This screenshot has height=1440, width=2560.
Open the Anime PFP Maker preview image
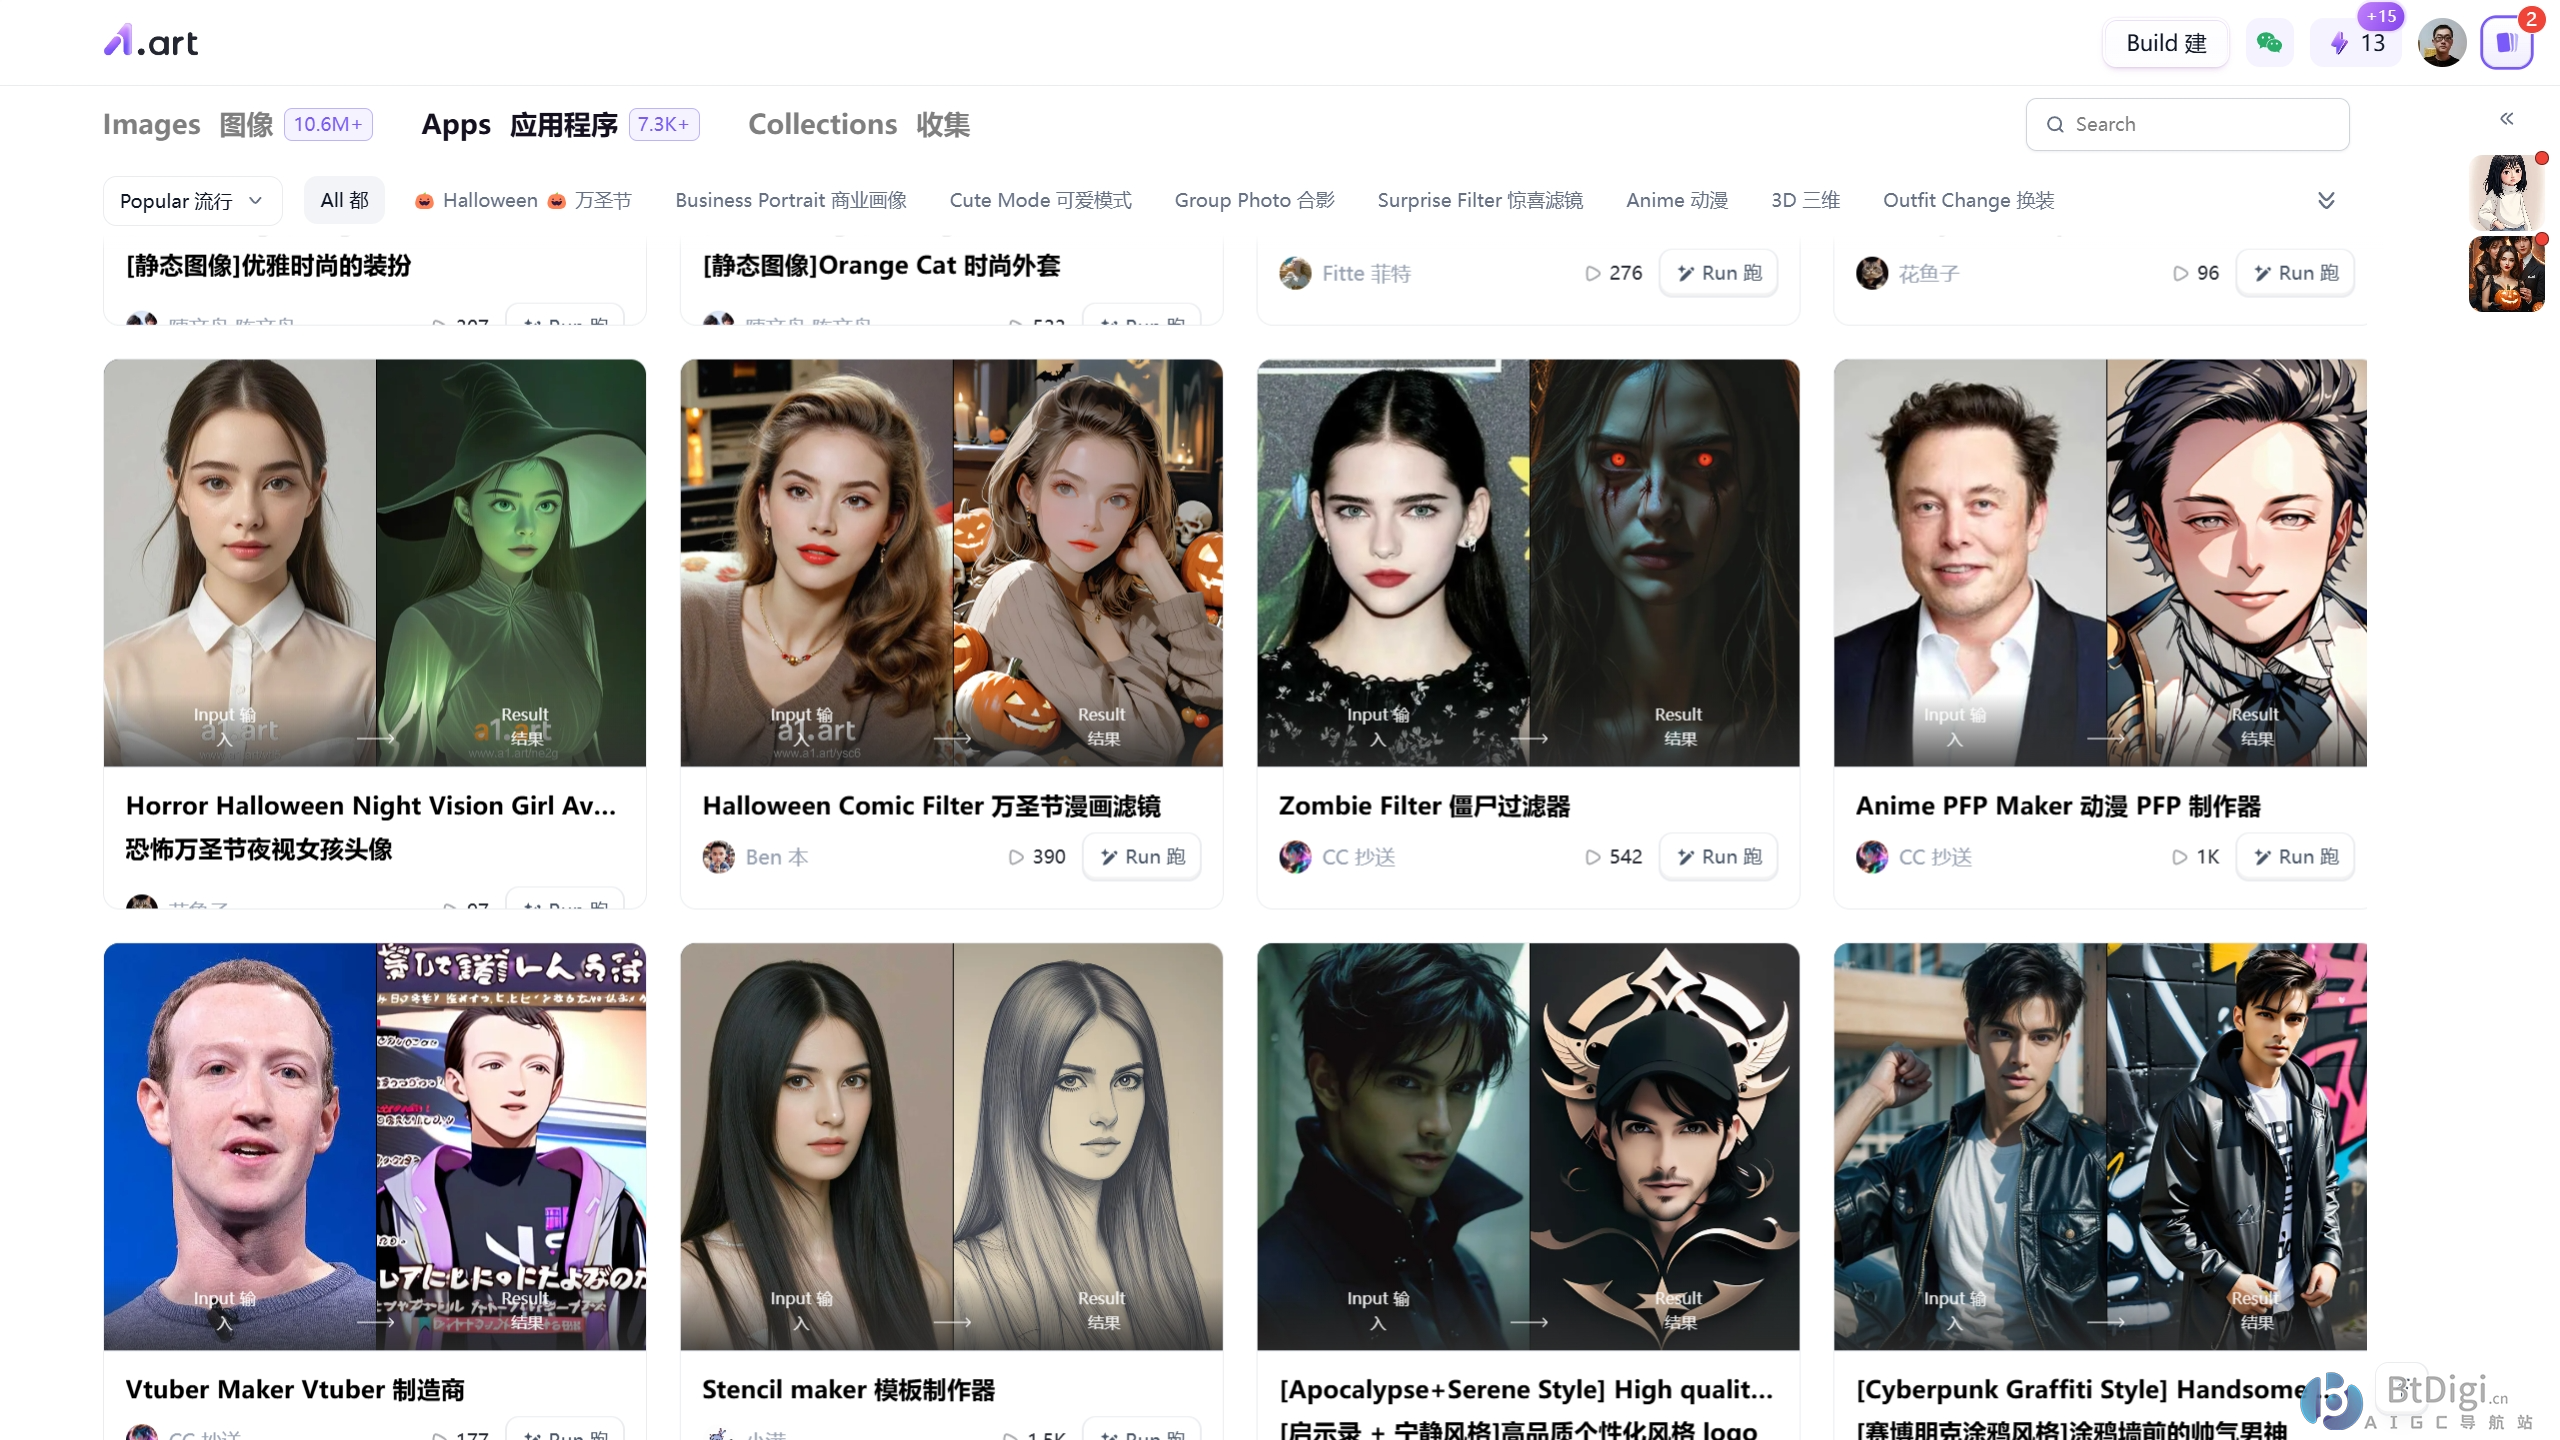coord(2100,563)
